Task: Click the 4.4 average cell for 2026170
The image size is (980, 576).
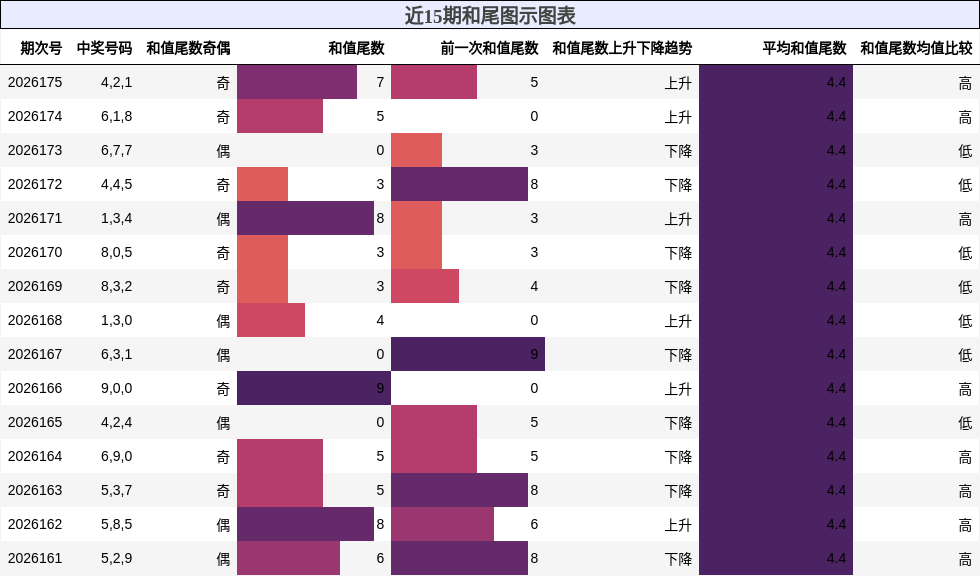Action: click(776, 252)
